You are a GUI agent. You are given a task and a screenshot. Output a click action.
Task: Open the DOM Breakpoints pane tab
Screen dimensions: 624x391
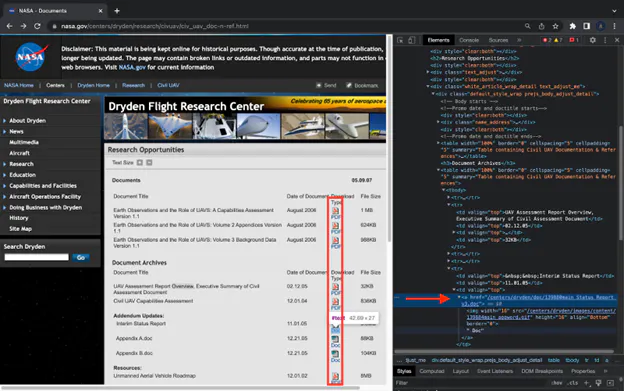542,371
